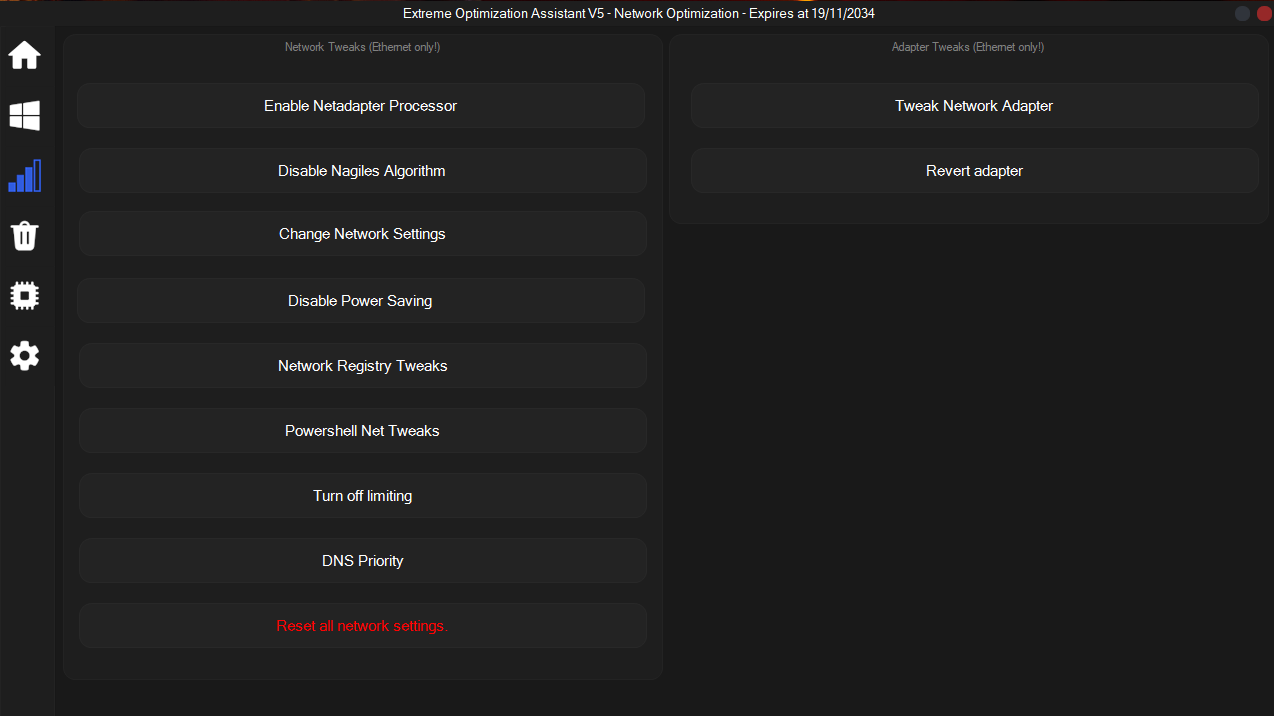The image size is (1274, 716).
Task: Click Enable Netadapter Processor
Action: (x=361, y=106)
